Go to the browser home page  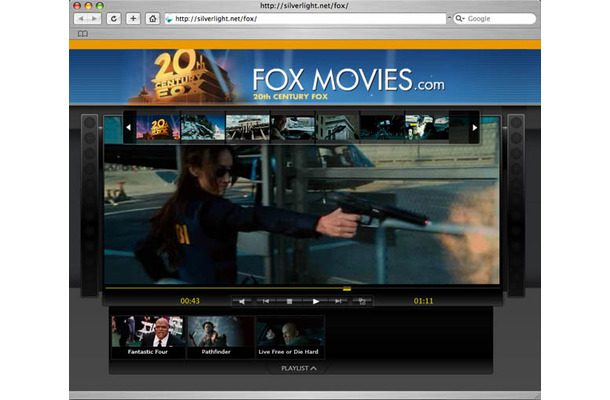pyautogui.click(x=152, y=19)
